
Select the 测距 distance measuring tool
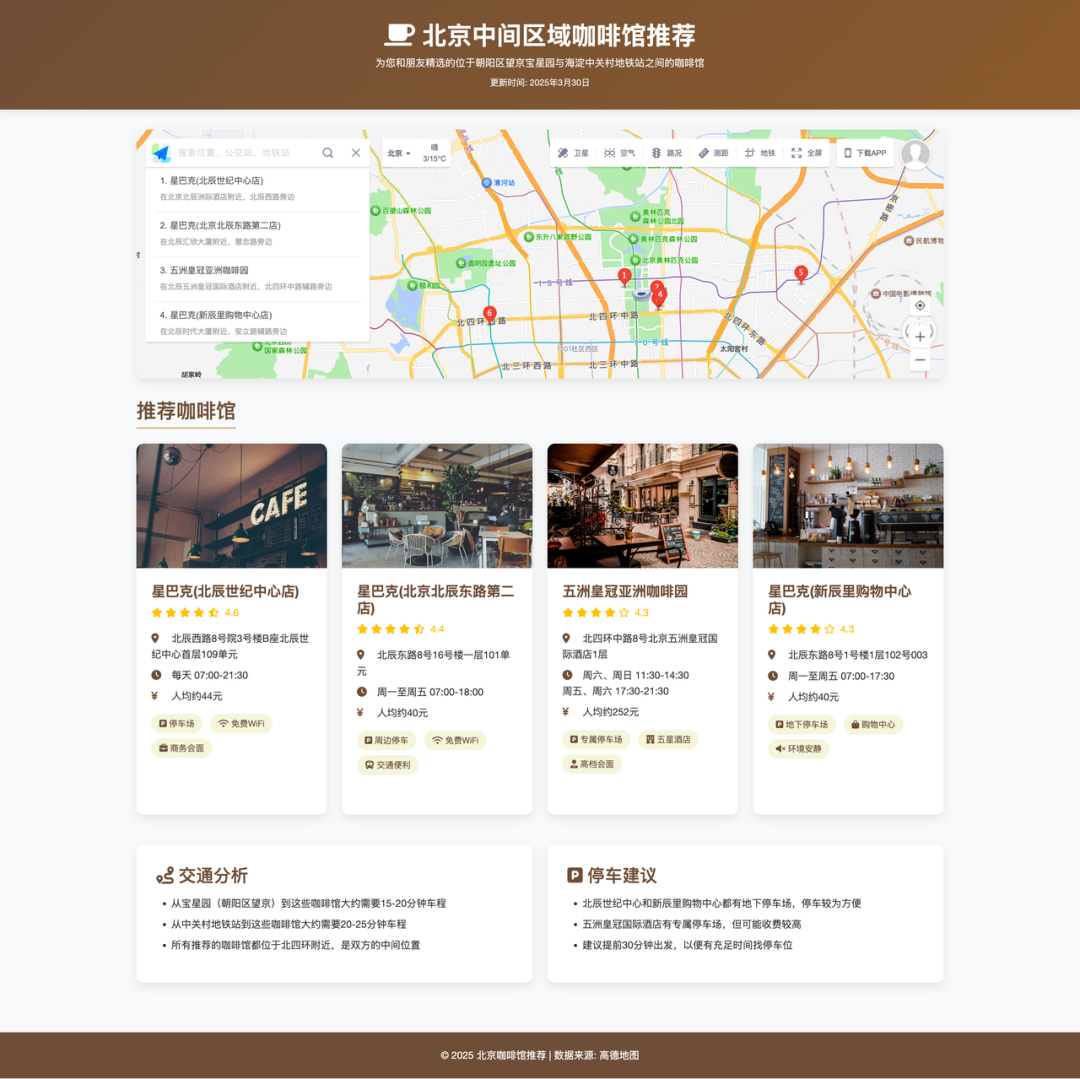click(713, 153)
